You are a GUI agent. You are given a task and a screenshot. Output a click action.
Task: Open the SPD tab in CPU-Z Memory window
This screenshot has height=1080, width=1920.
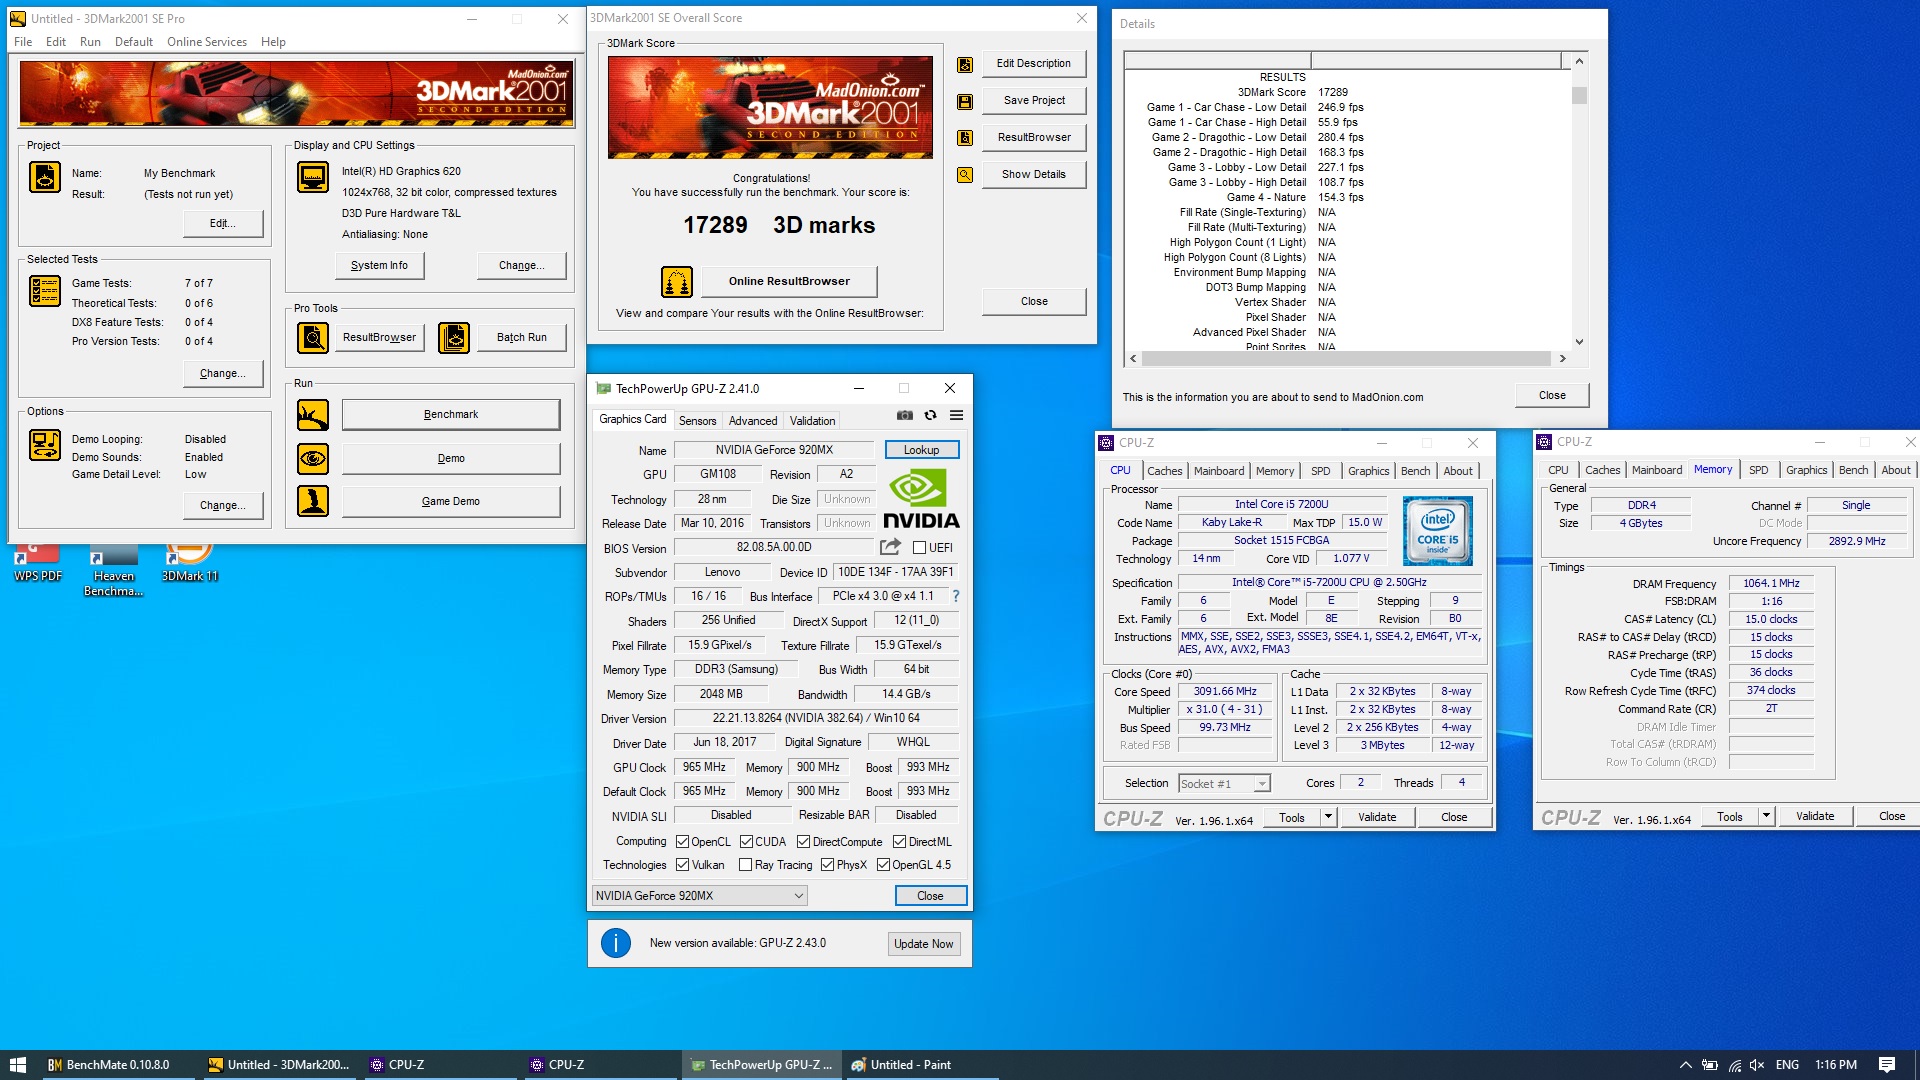click(1759, 470)
